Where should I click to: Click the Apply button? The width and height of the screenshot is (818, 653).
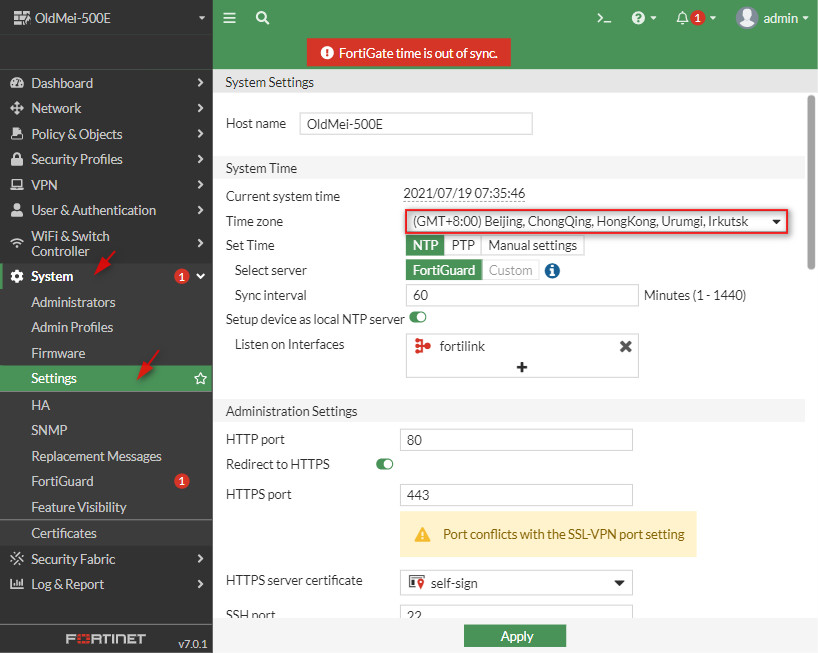pos(515,636)
